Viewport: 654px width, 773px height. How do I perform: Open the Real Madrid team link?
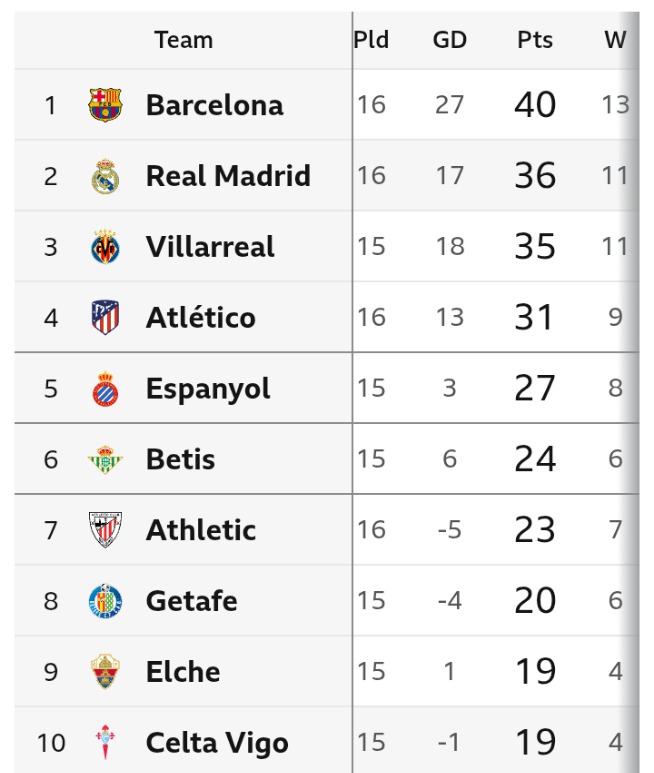point(228,176)
